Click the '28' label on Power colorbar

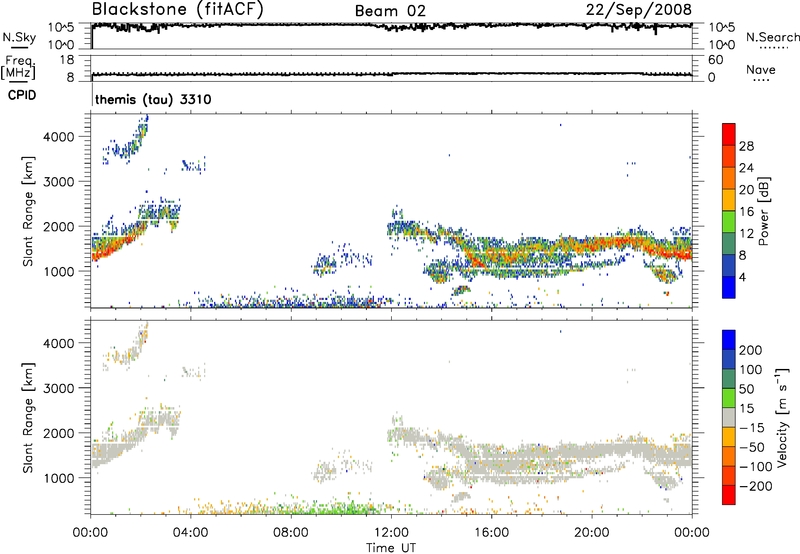(746, 146)
